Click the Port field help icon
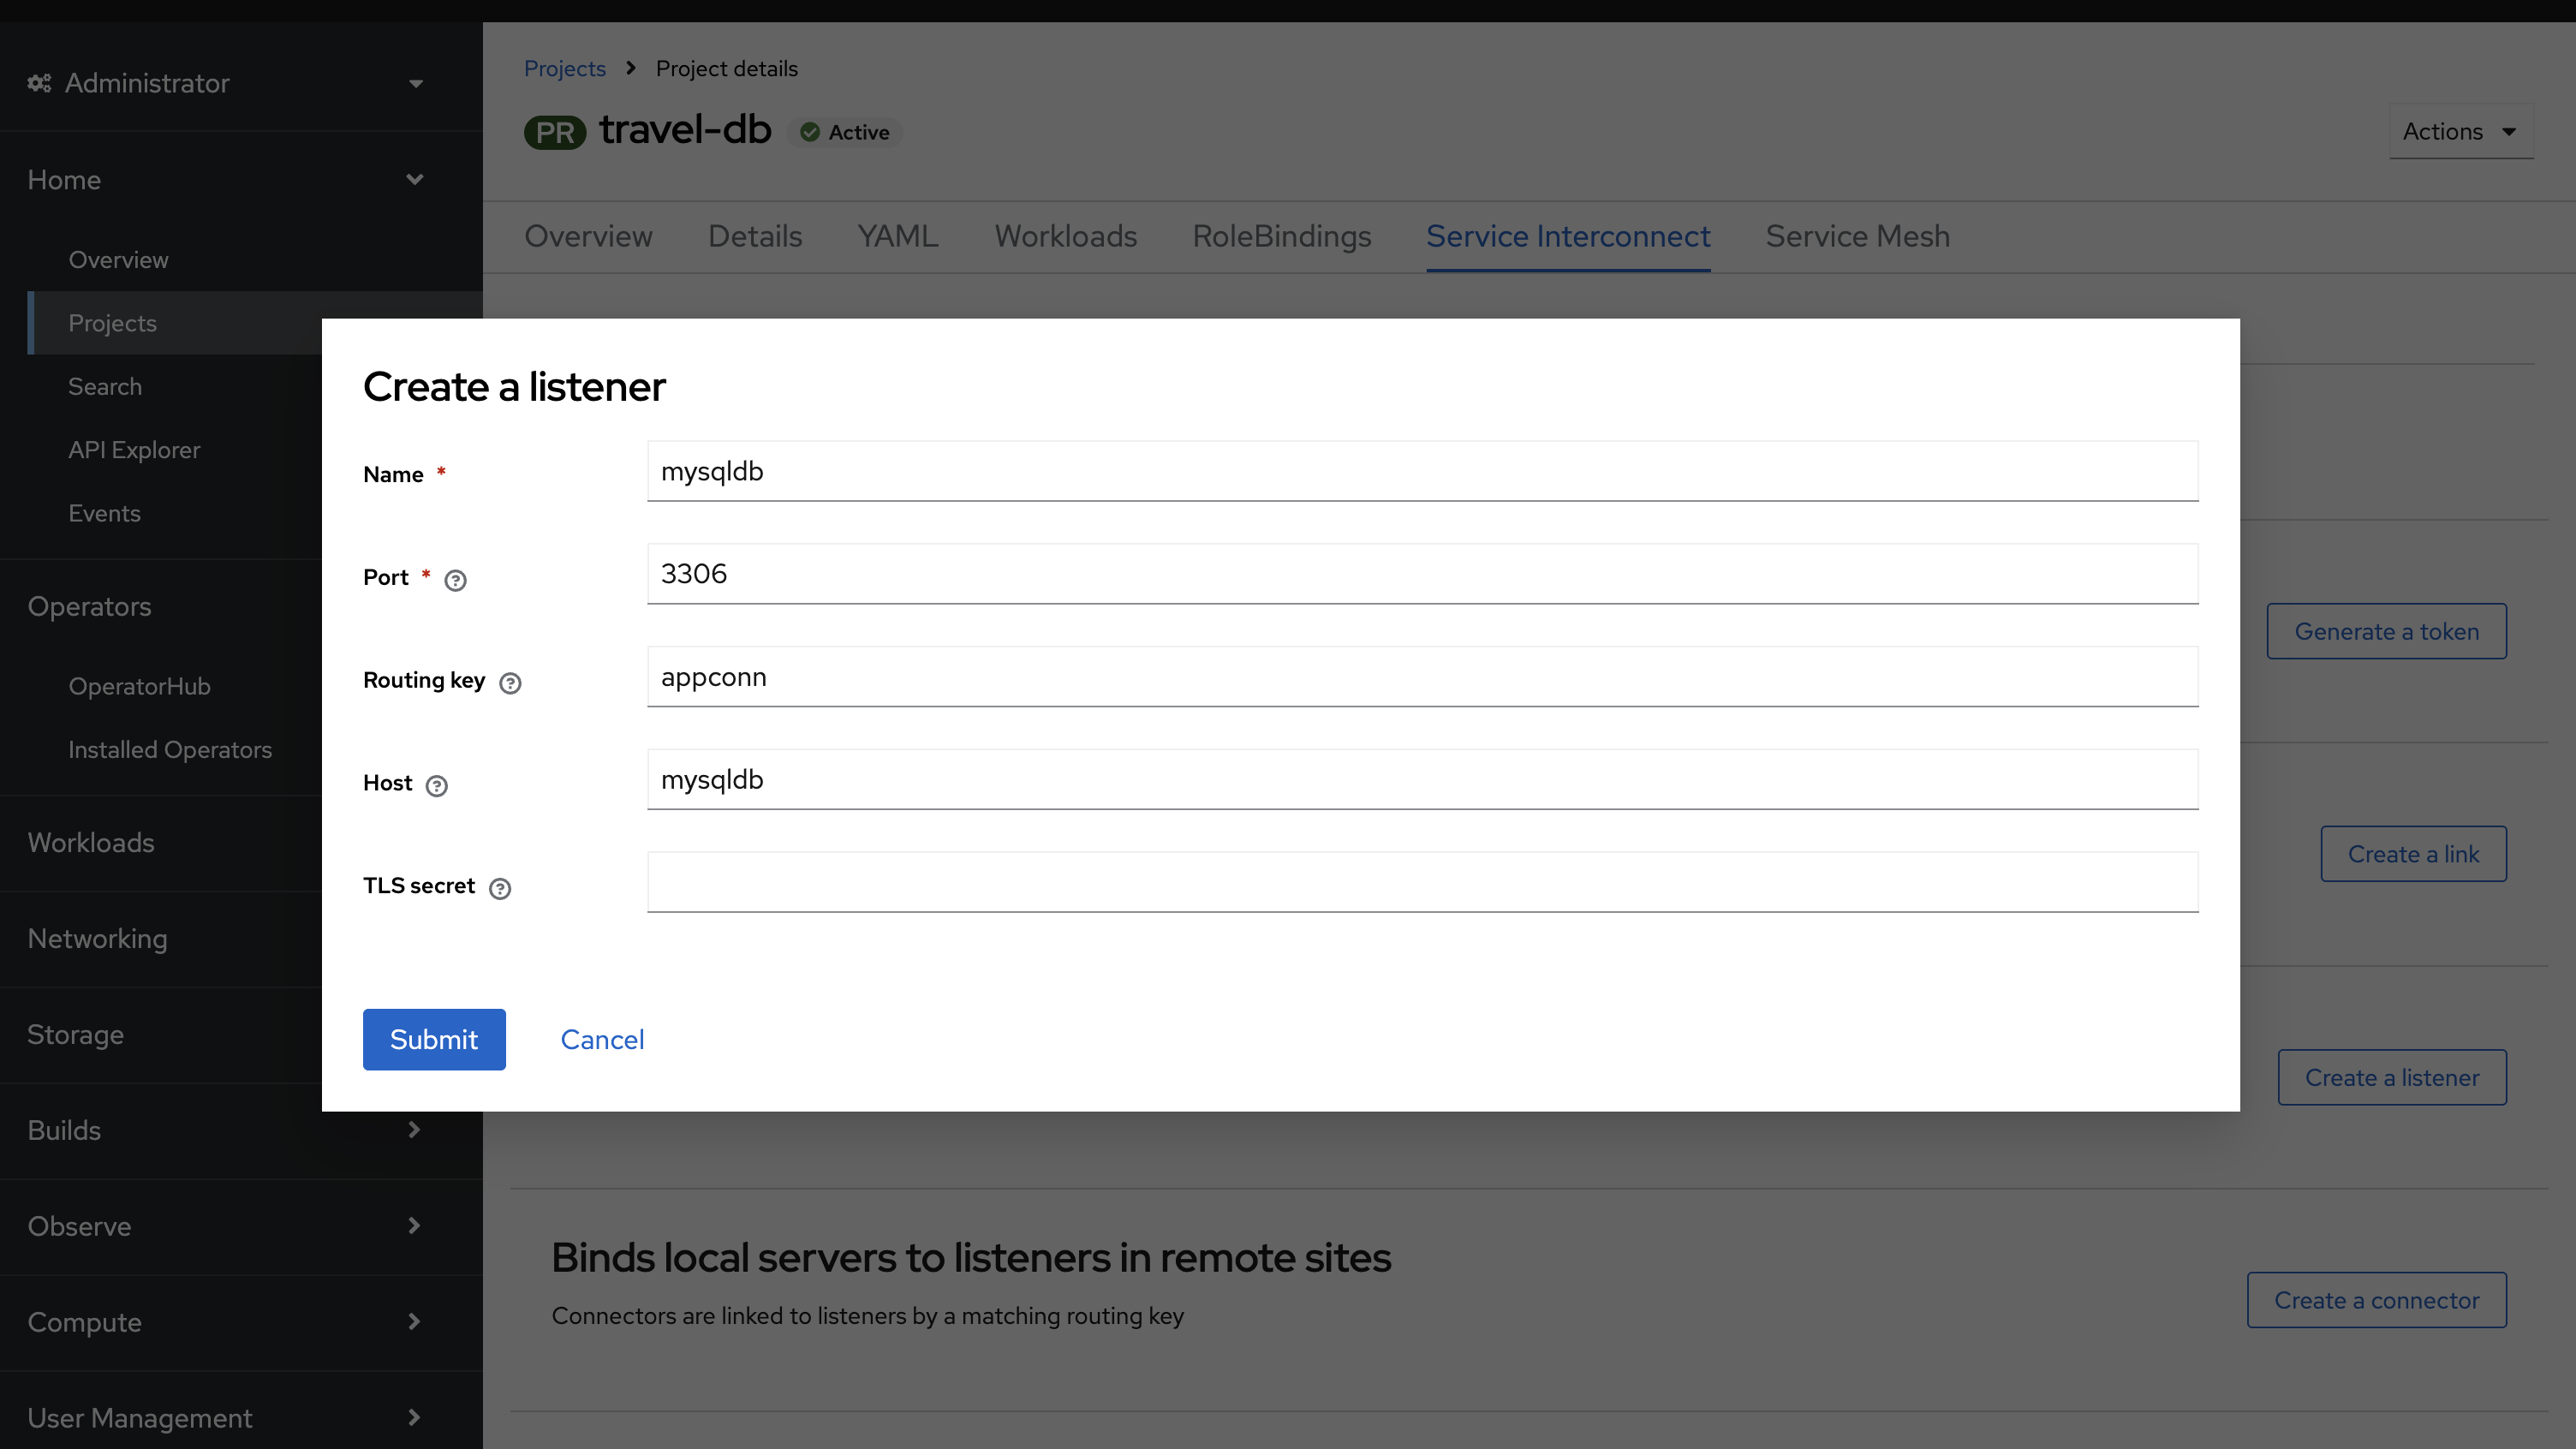This screenshot has width=2576, height=1449. [x=455, y=580]
